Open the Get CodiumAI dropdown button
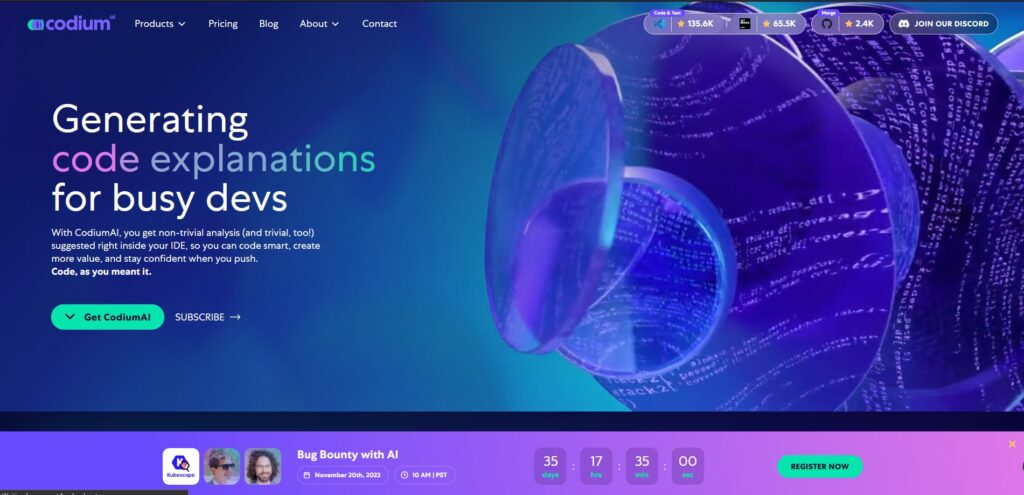 pyautogui.click(x=108, y=317)
